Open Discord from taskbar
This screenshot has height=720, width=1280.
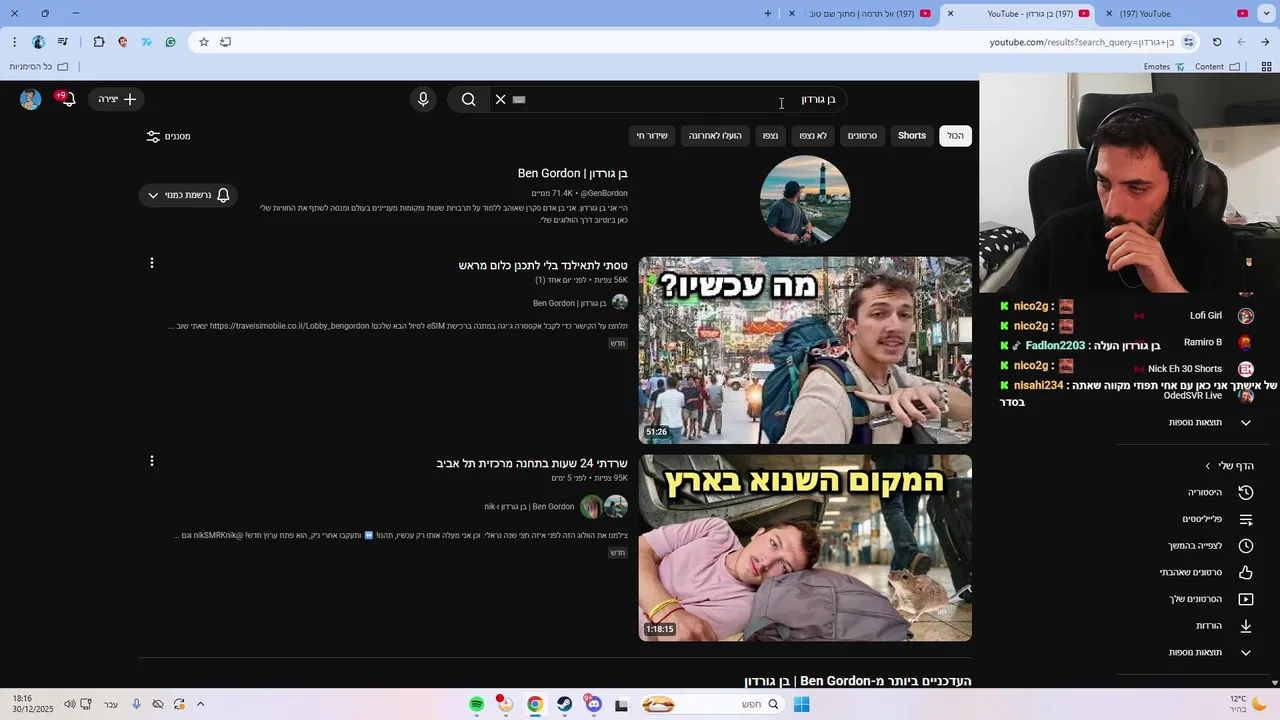(x=594, y=704)
